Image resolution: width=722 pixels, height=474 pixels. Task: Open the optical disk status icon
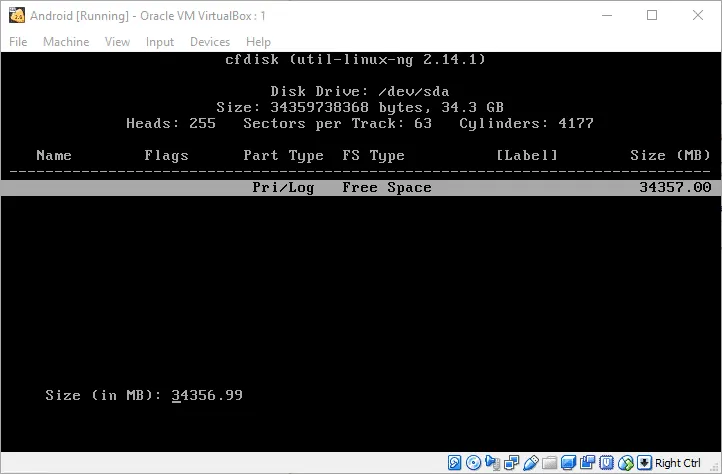pyautogui.click(x=473, y=463)
